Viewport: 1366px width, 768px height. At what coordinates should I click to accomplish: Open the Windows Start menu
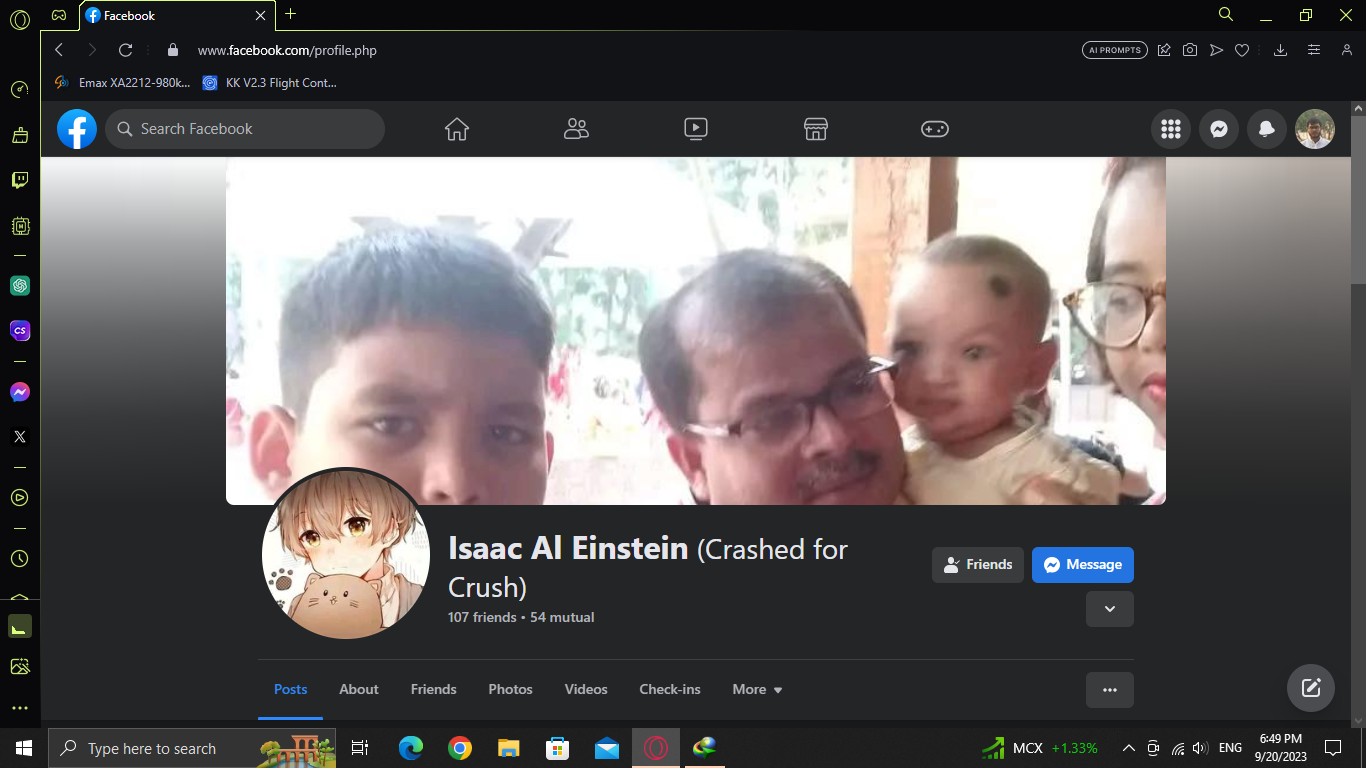pyautogui.click(x=24, y=748)
